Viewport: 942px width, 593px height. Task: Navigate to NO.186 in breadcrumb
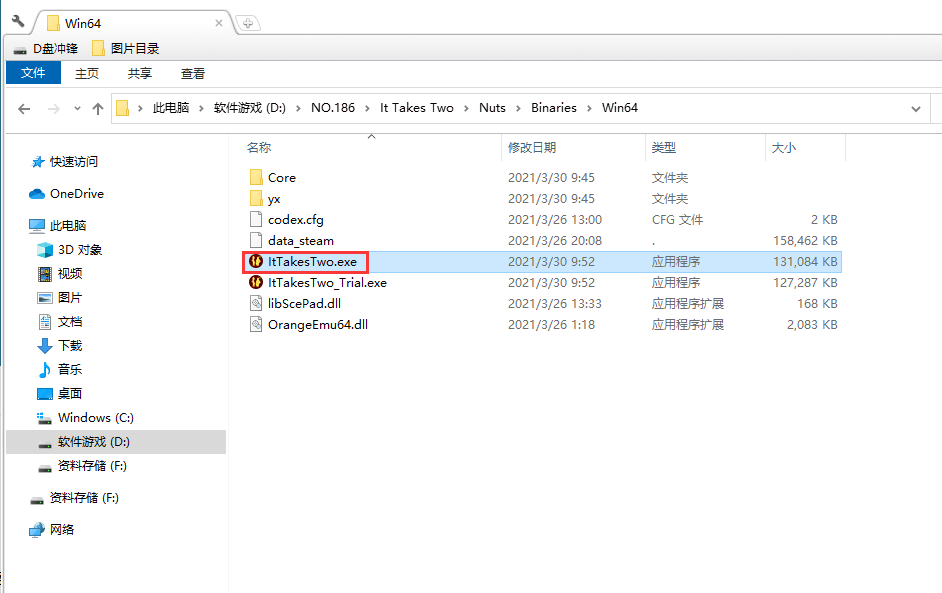pyautogui.click(x=333, y=108)
